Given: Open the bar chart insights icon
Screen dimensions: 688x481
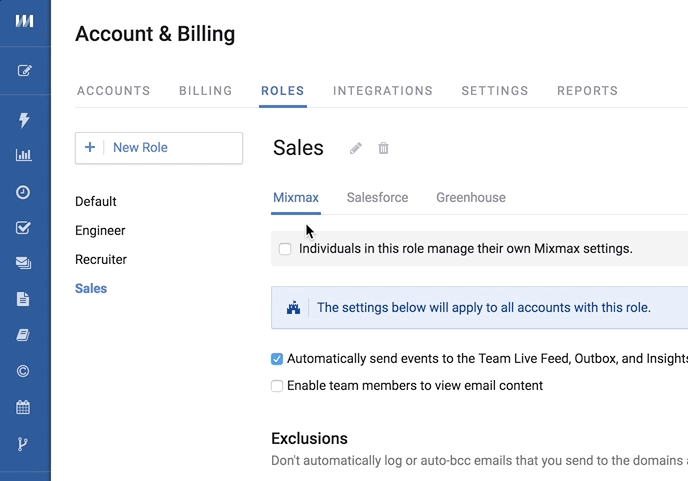Looking at the screenshot, I should pos(24,155).
